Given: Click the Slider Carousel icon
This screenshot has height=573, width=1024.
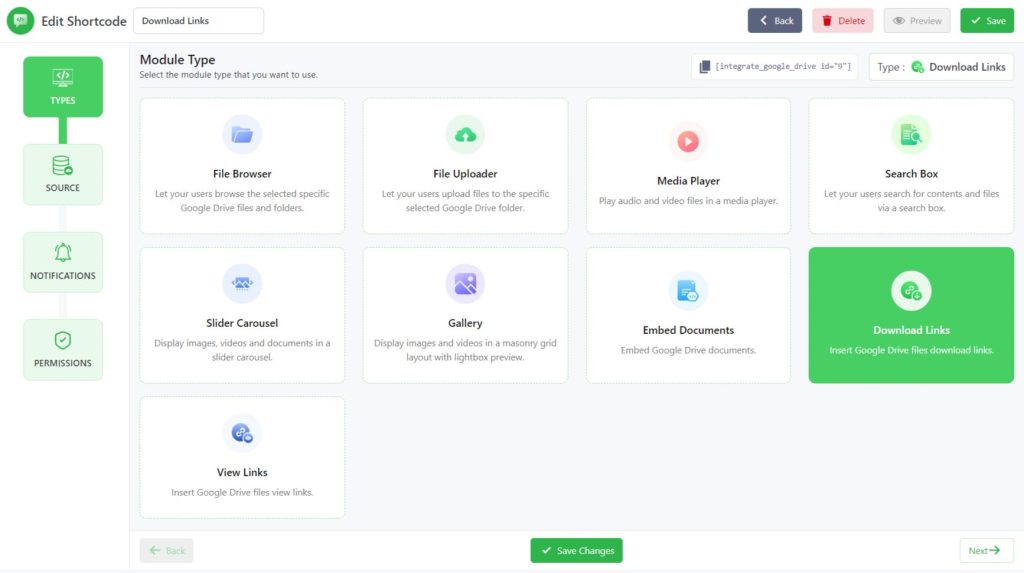Looking at the screenshot, I should pyautogui.click(x=242, y=284).
